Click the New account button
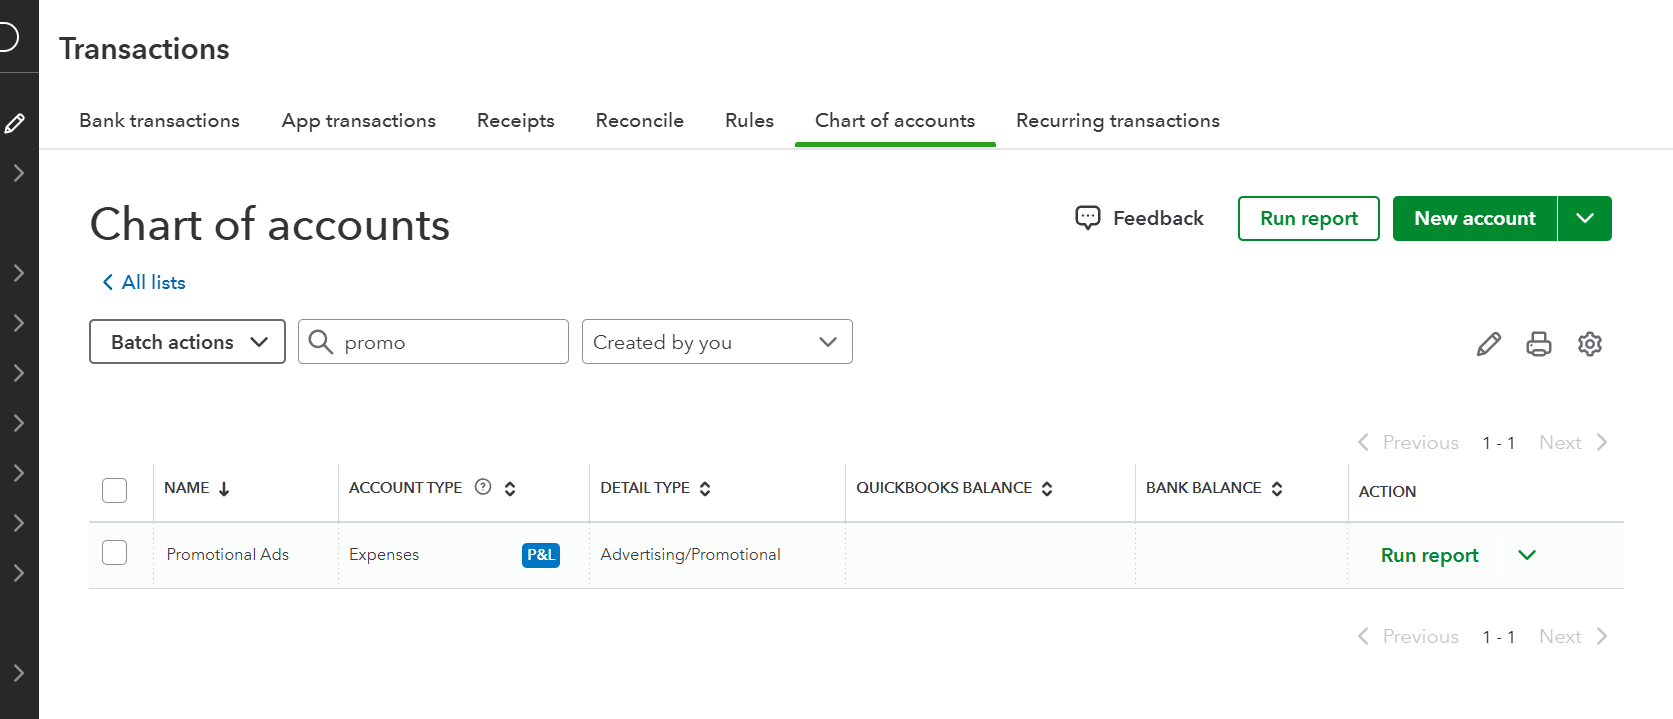Image resolution: width=1673 pixels, height=719 pixels. coord(1474,218)
